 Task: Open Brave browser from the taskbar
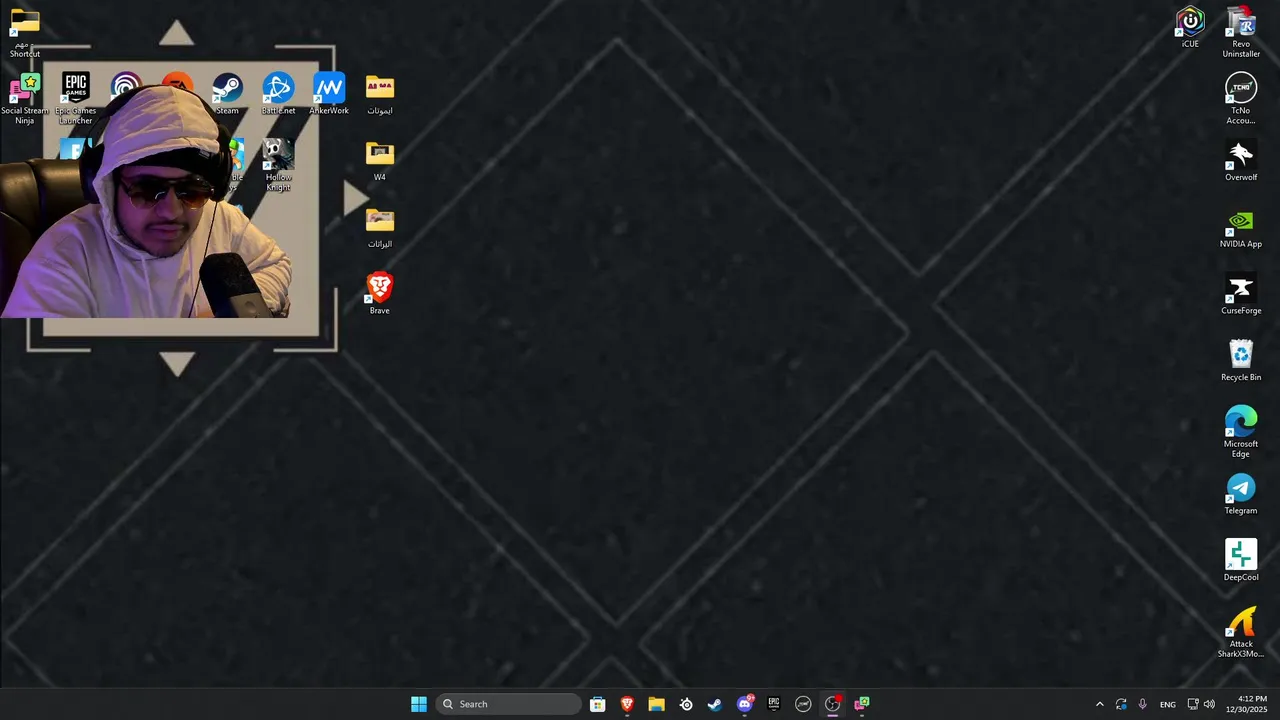[627, 704]
